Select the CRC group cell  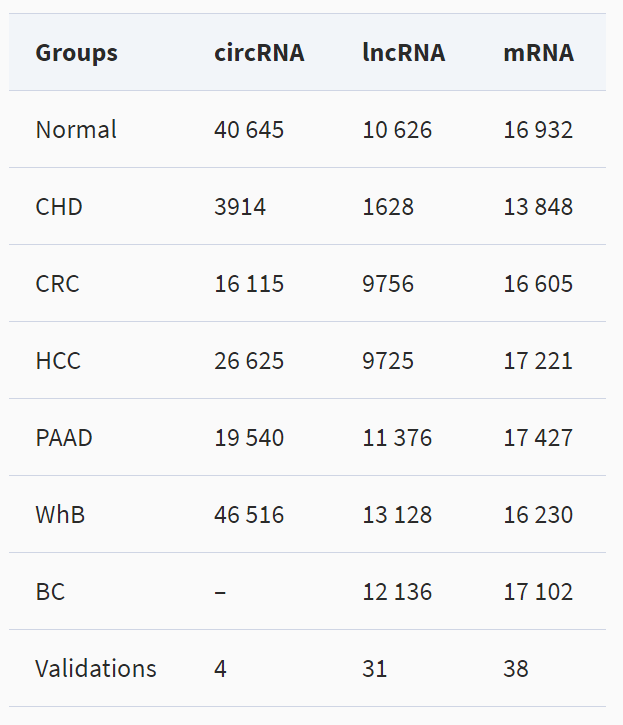[57, 283]
